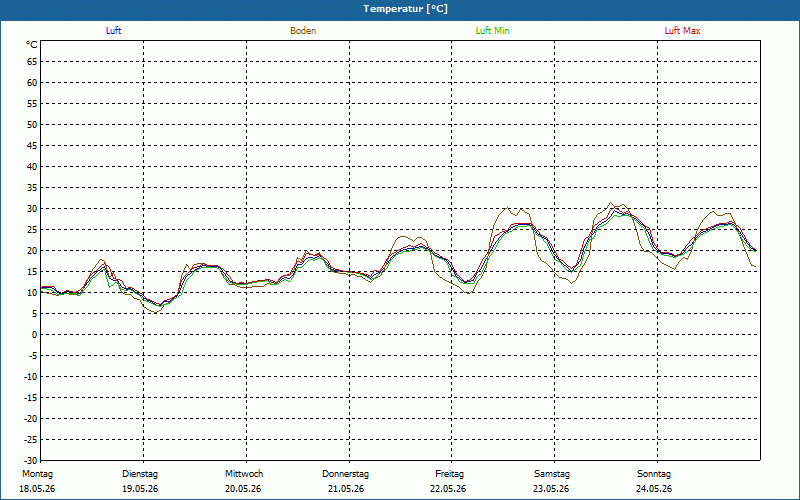Click the Dienstag day label
800x500 pixels.
tap(140, 474)
